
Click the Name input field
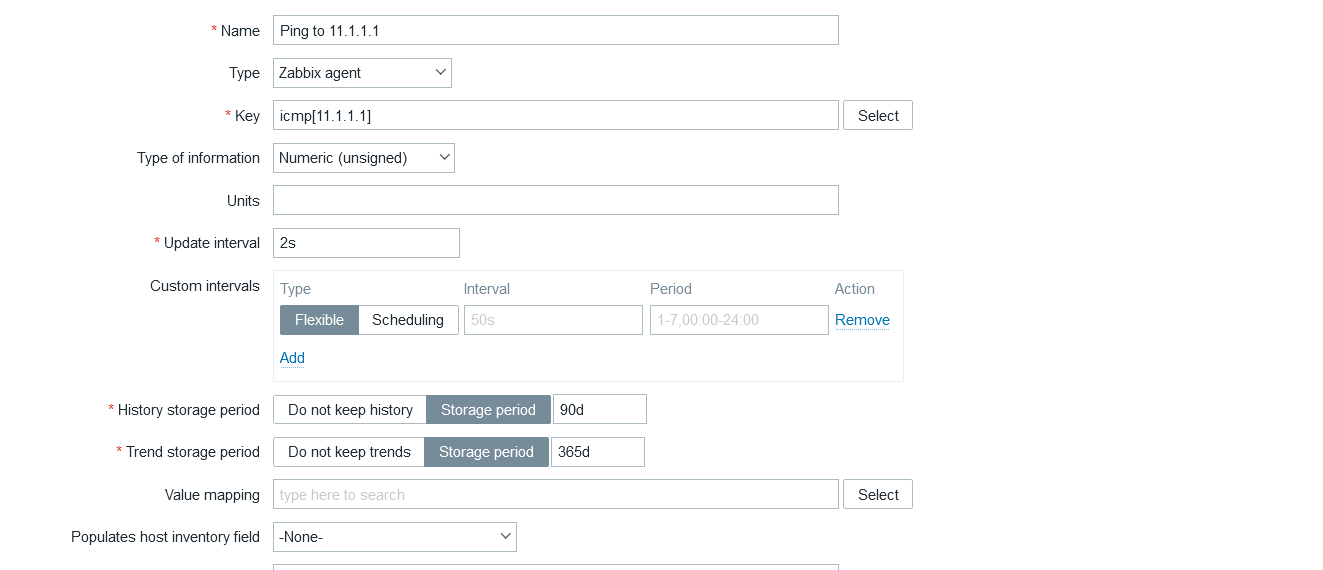555,30
